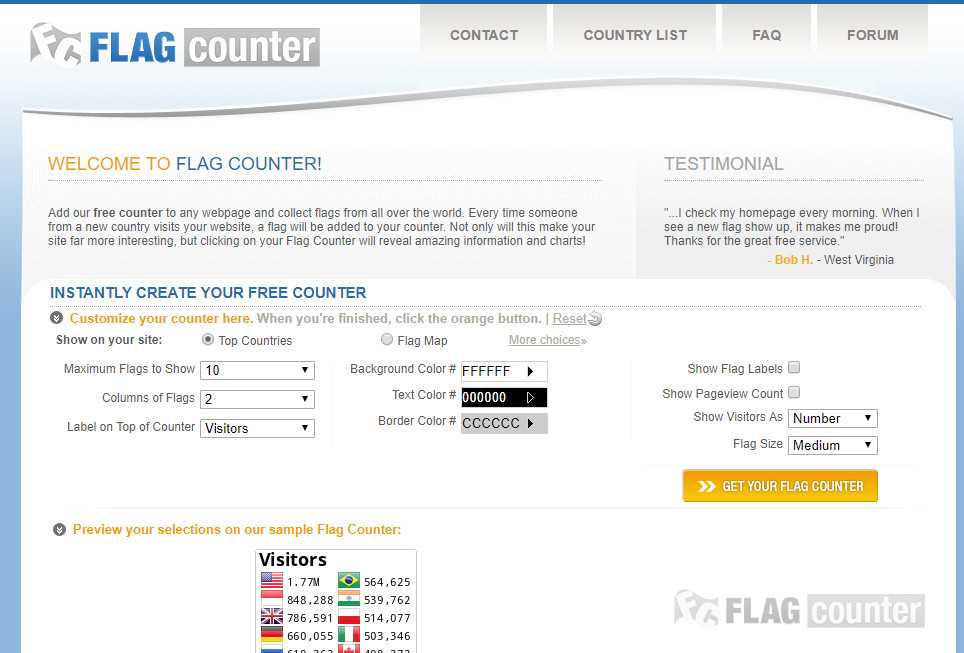Click the Flag Counter logo

175,46
